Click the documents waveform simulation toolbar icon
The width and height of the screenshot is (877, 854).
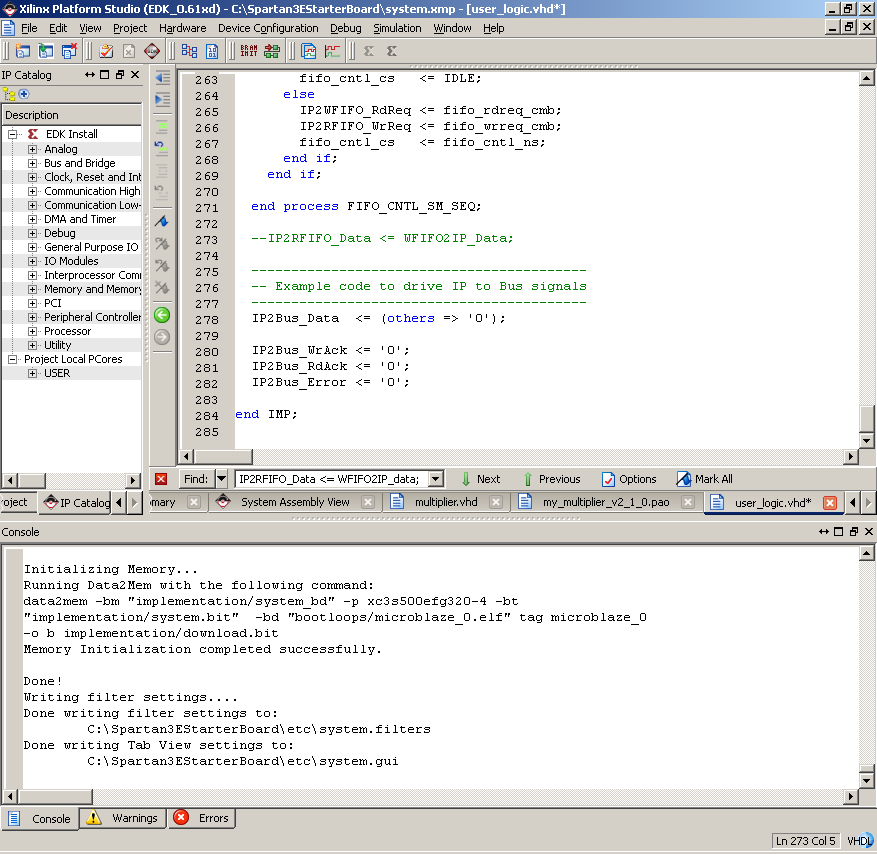(309, 51)
